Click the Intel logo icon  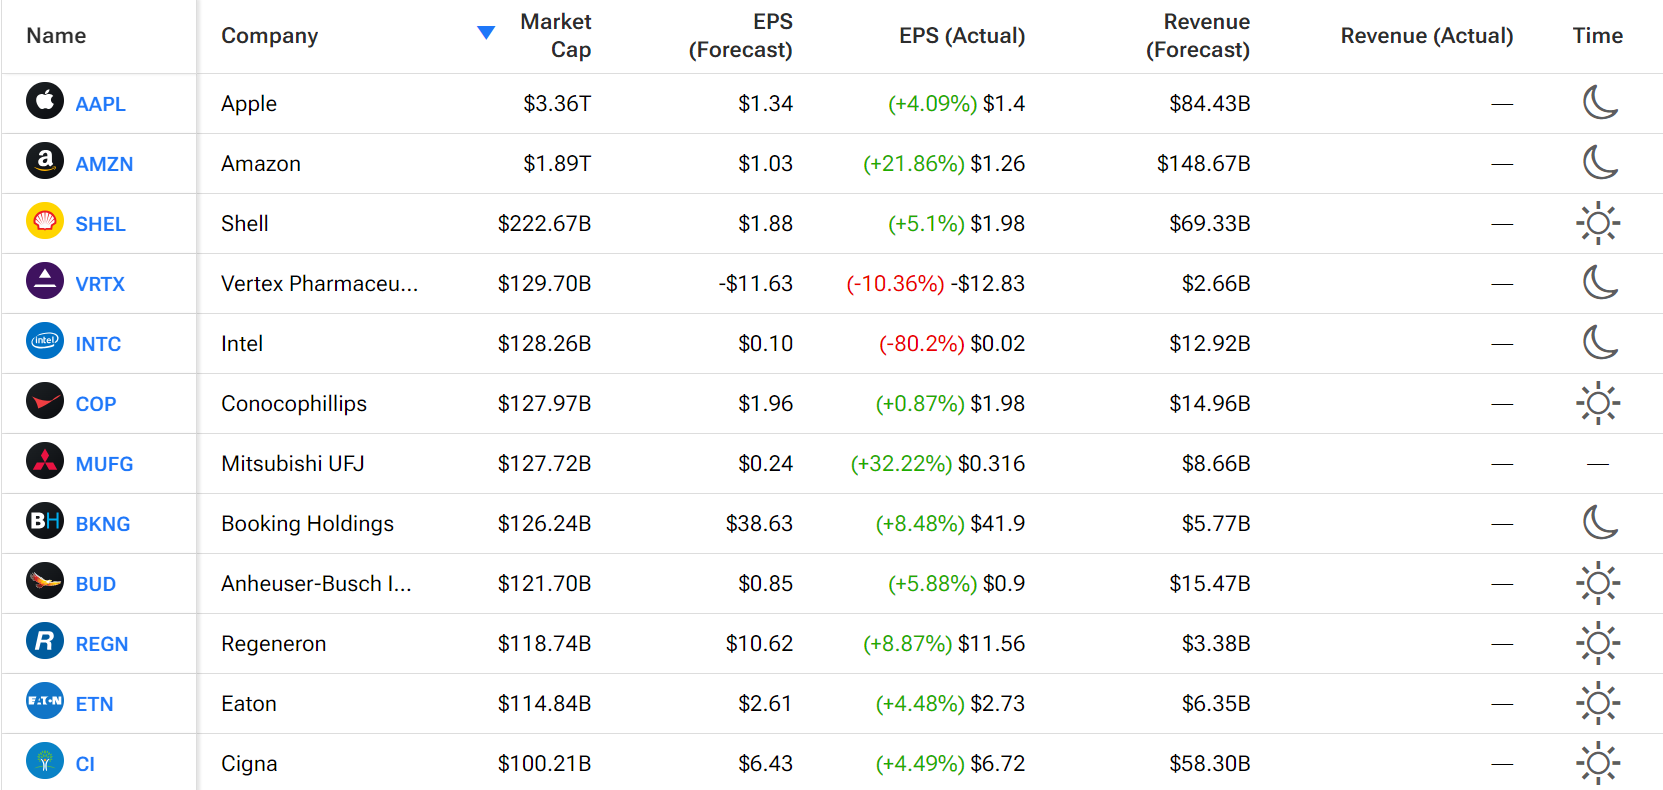[45, 341]
